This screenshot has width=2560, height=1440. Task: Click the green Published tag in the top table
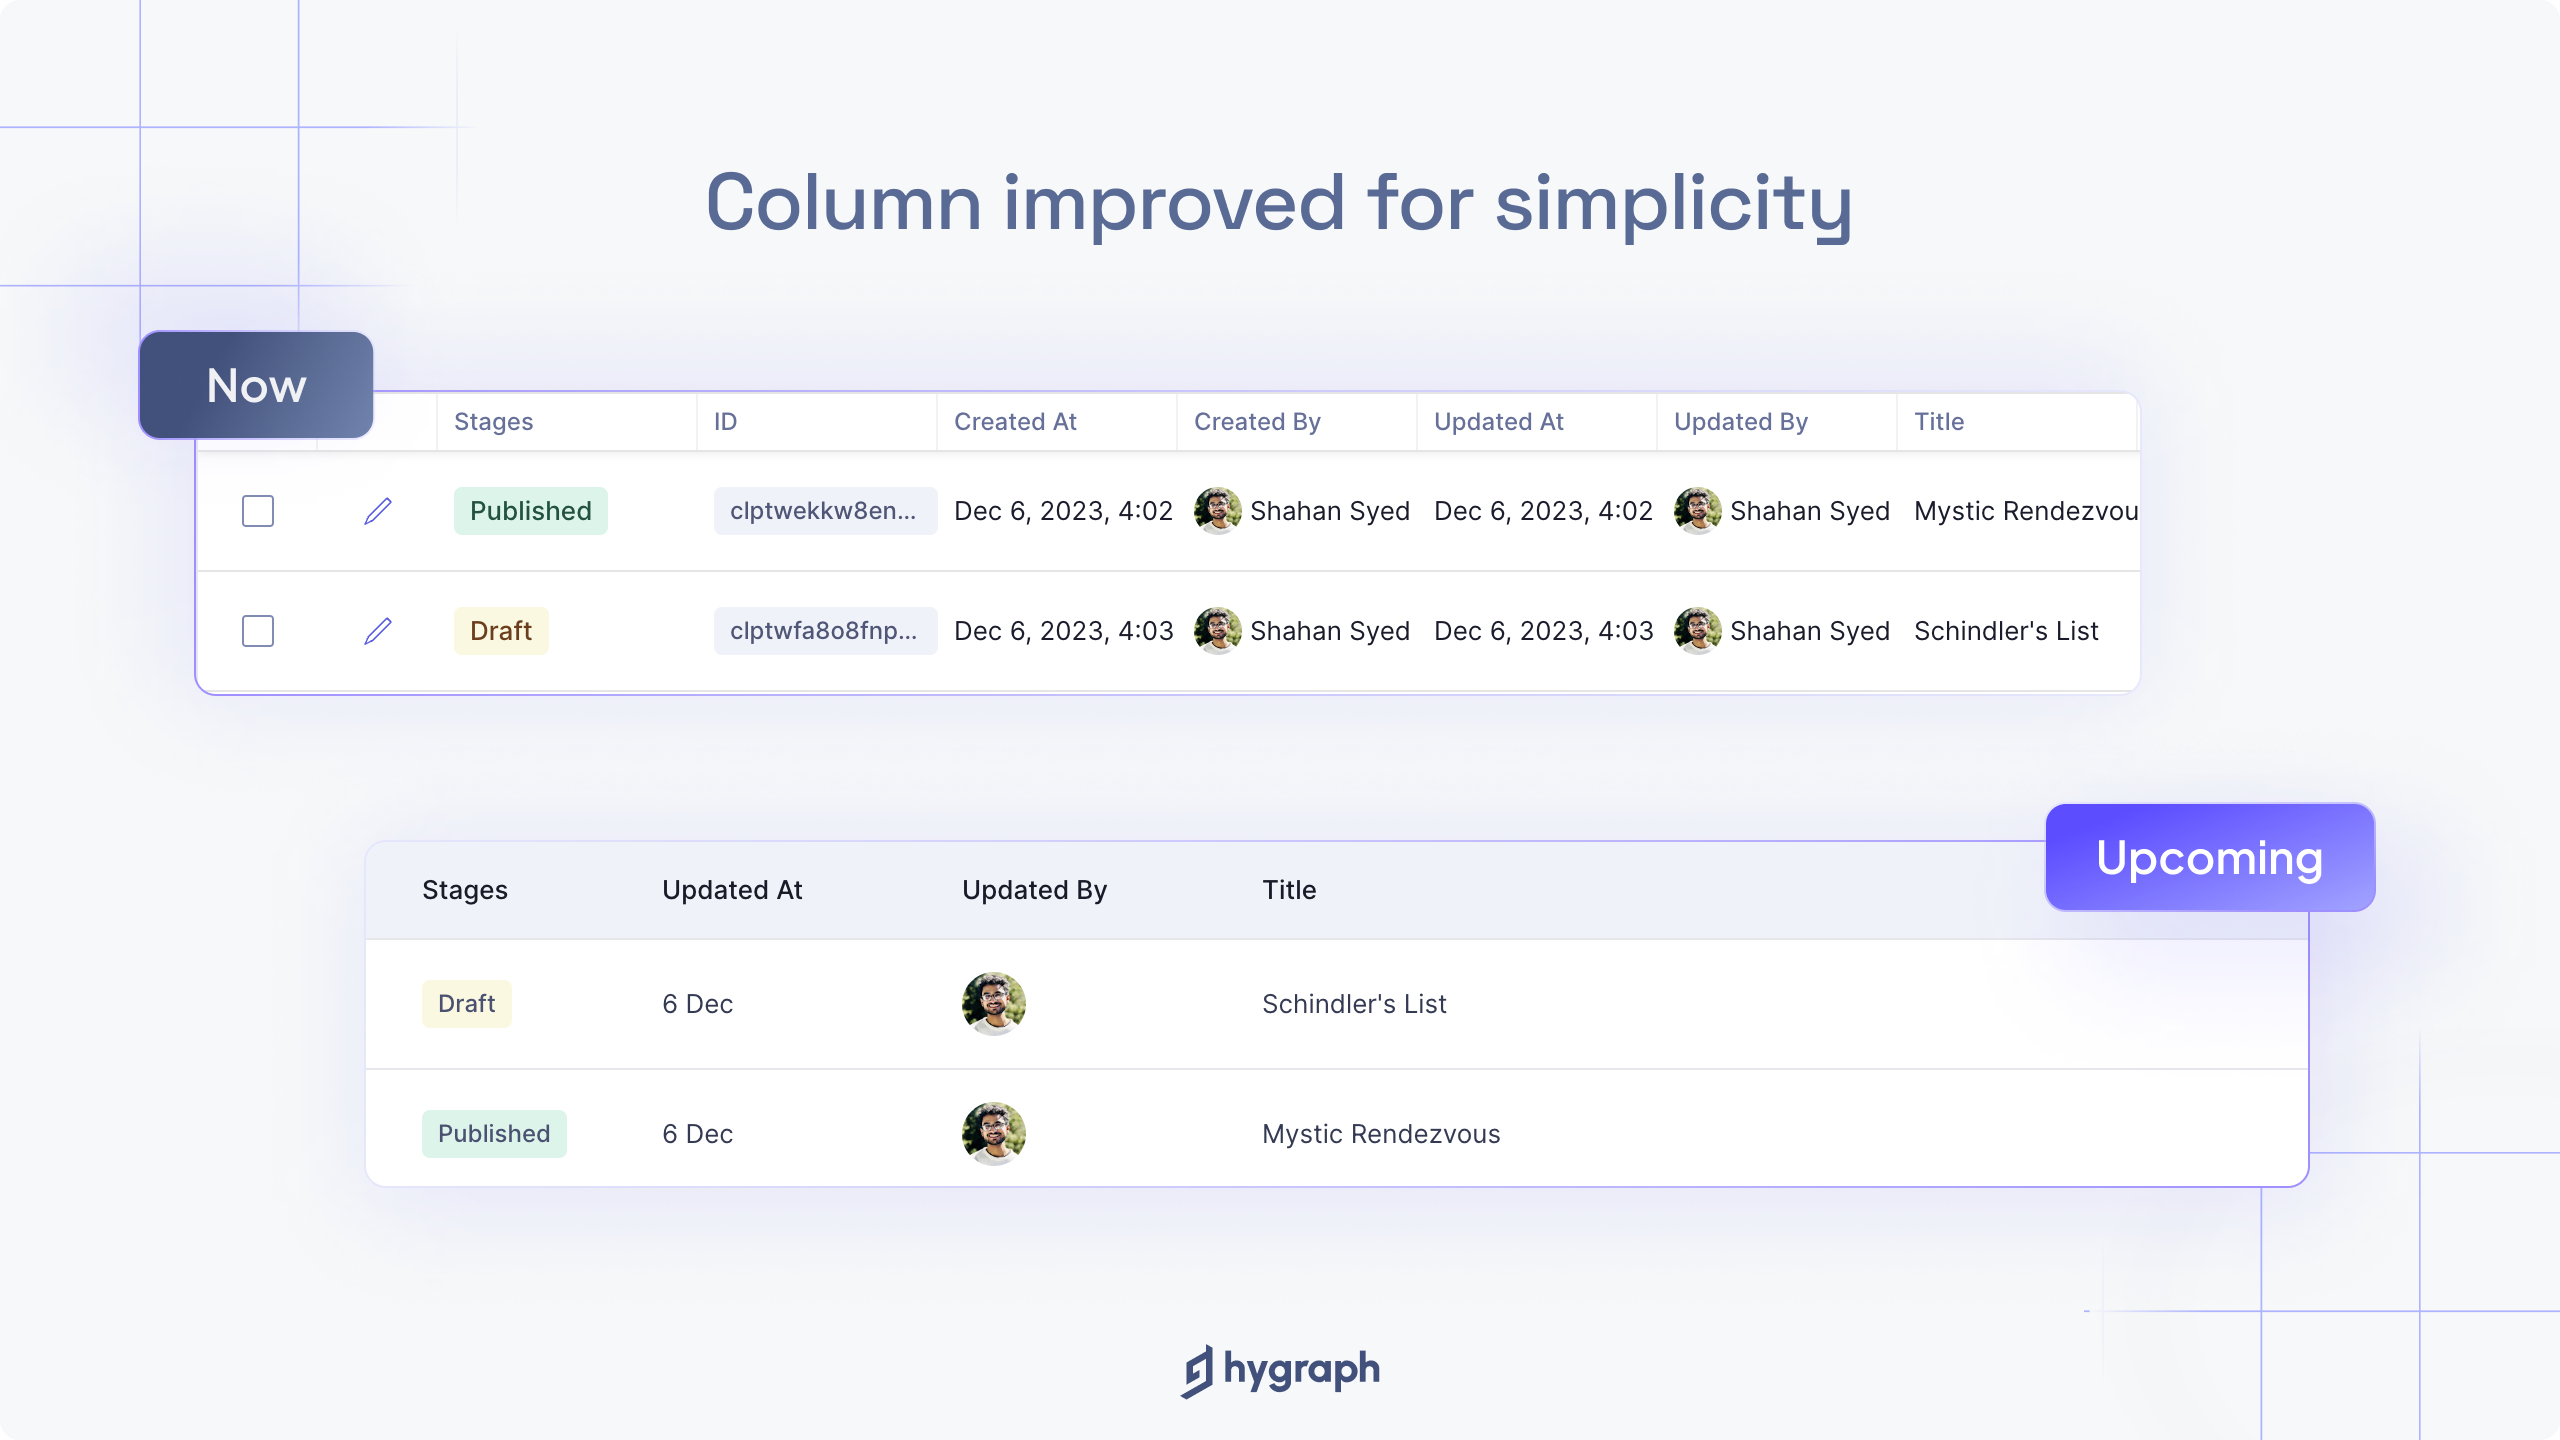[x=531, y=511]
